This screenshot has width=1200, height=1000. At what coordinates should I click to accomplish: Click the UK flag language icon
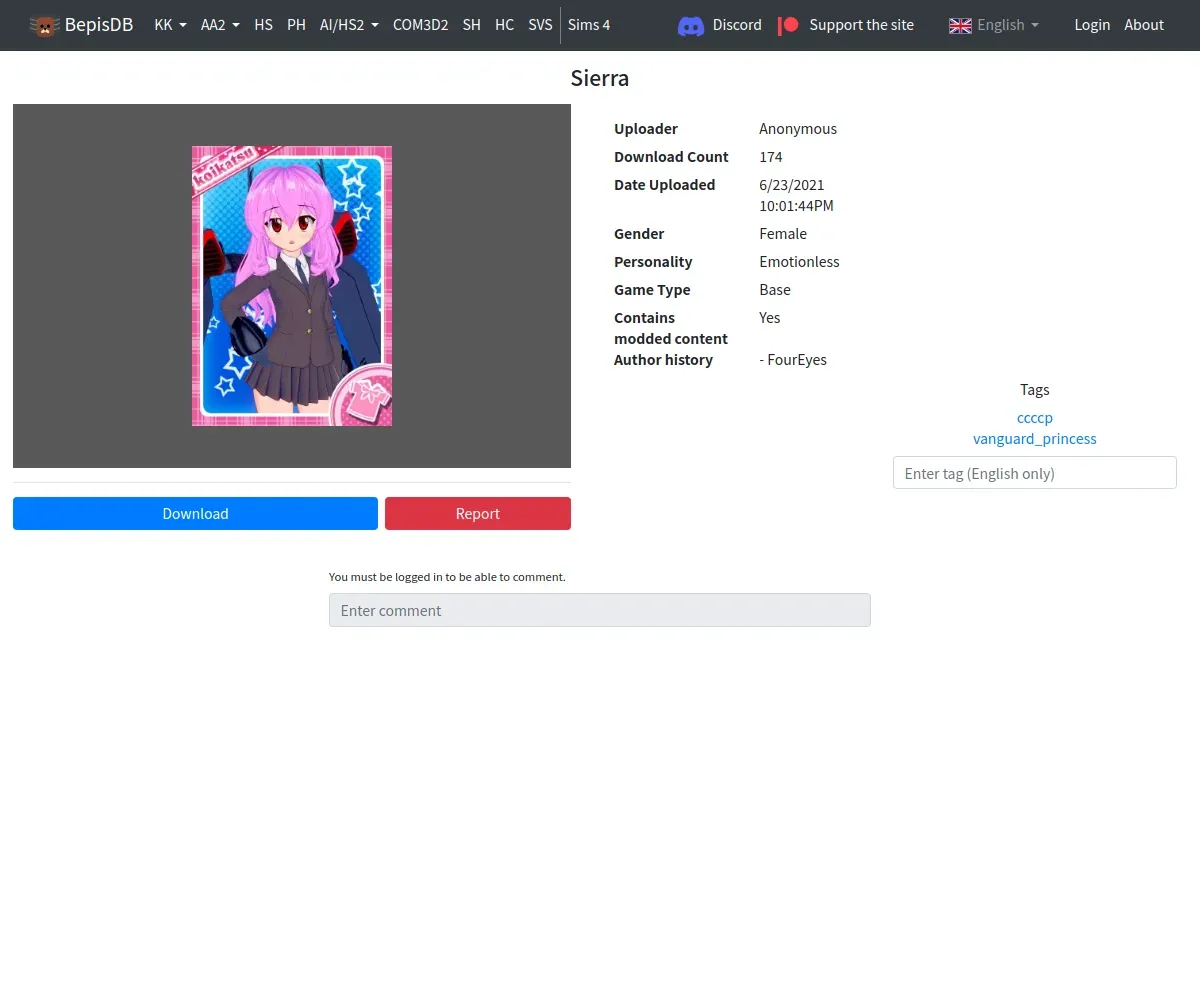(x=960, y=25)
